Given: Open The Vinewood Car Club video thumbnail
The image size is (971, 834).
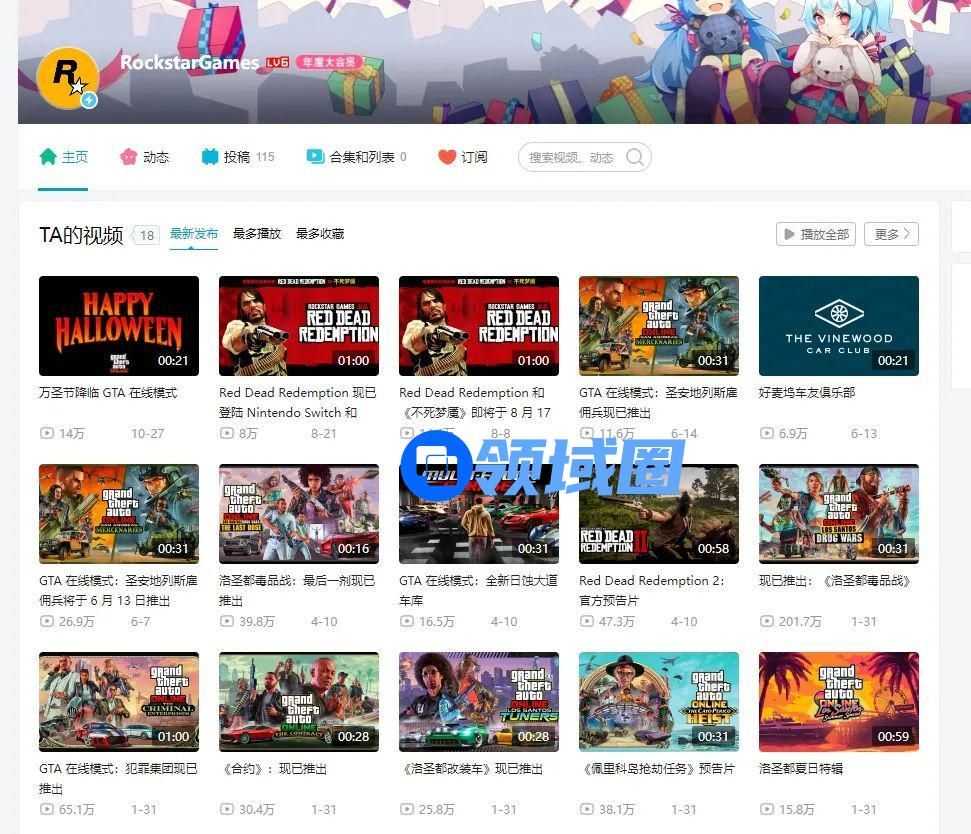Looking at the screenshot, I should tap(838, 326).
